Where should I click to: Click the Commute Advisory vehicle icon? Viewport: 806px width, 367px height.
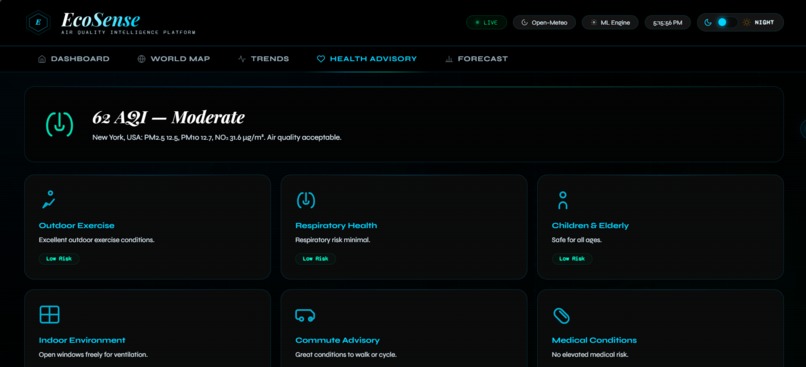pos(305,315)
